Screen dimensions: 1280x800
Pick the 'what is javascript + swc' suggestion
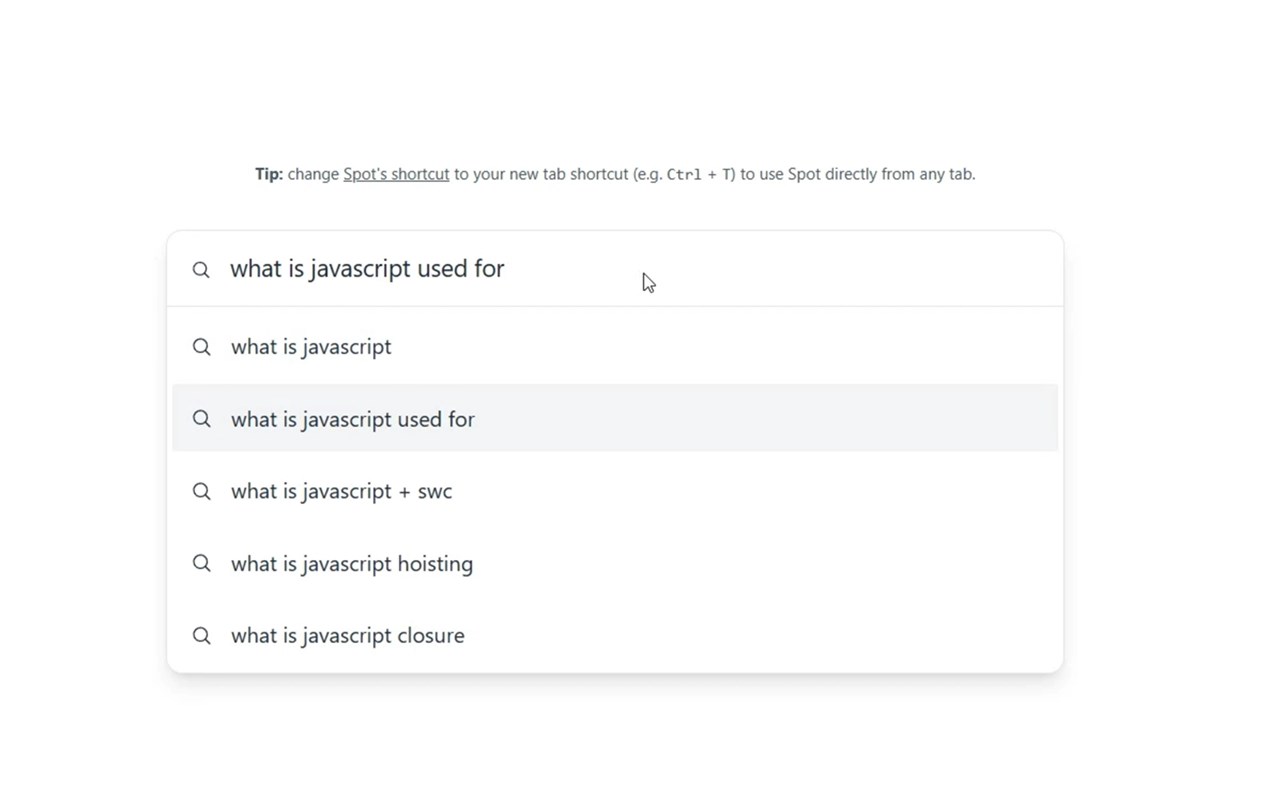click(341, 491)
